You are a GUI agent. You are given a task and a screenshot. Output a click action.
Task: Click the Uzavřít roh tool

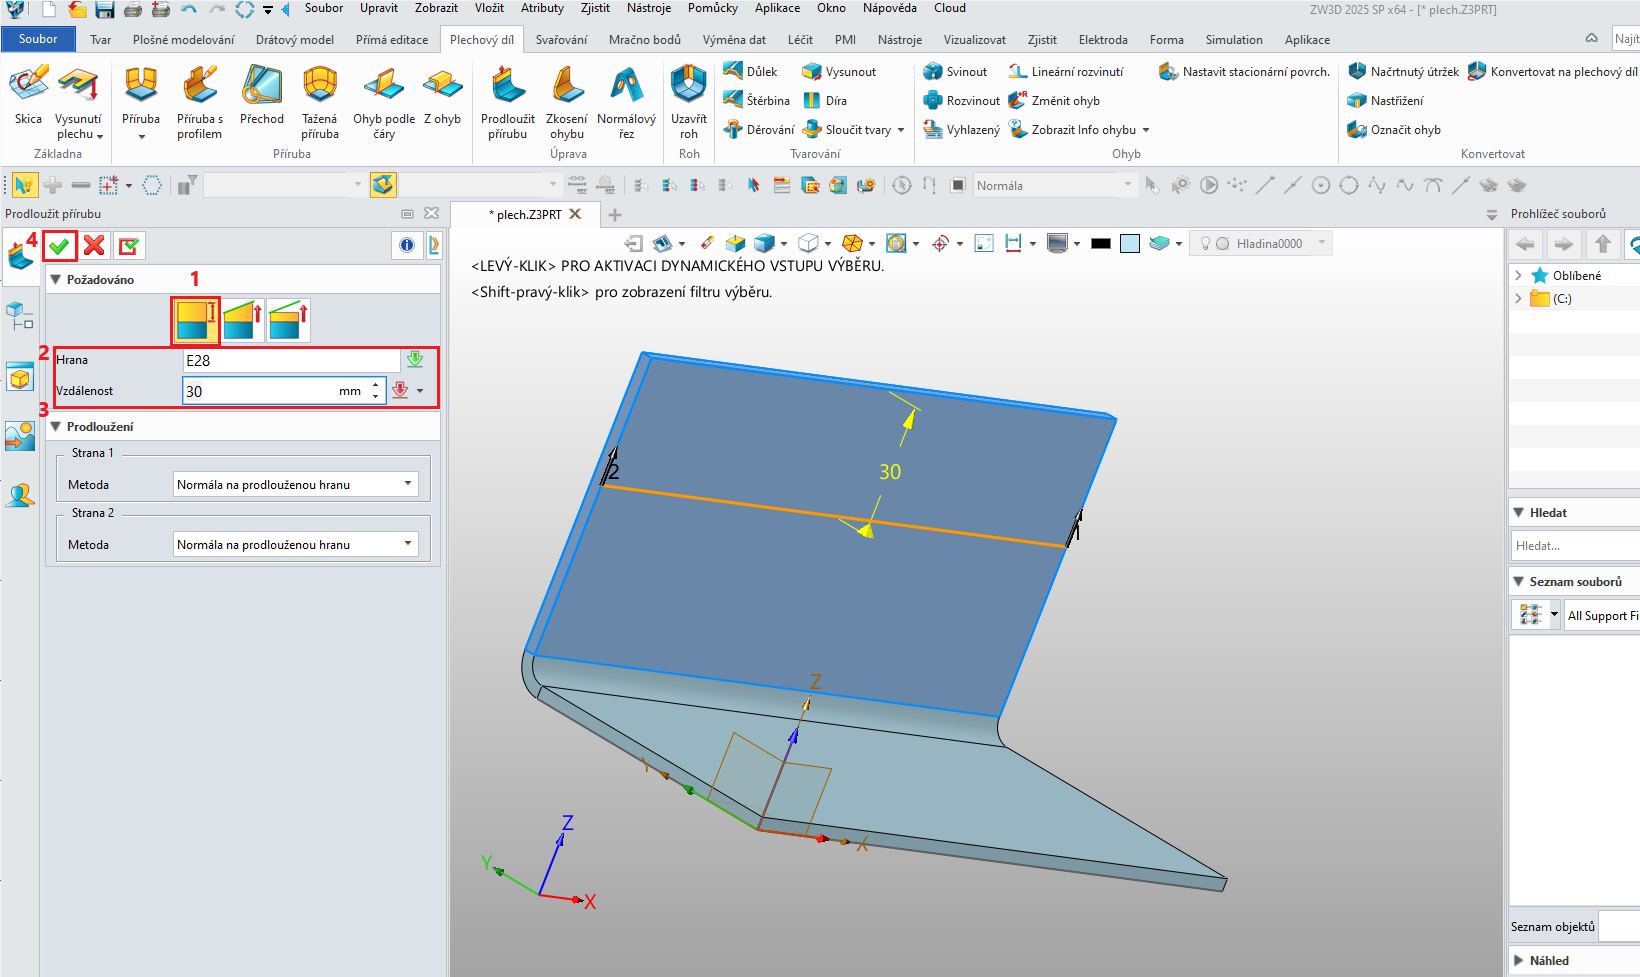click(x=689, y=103)
